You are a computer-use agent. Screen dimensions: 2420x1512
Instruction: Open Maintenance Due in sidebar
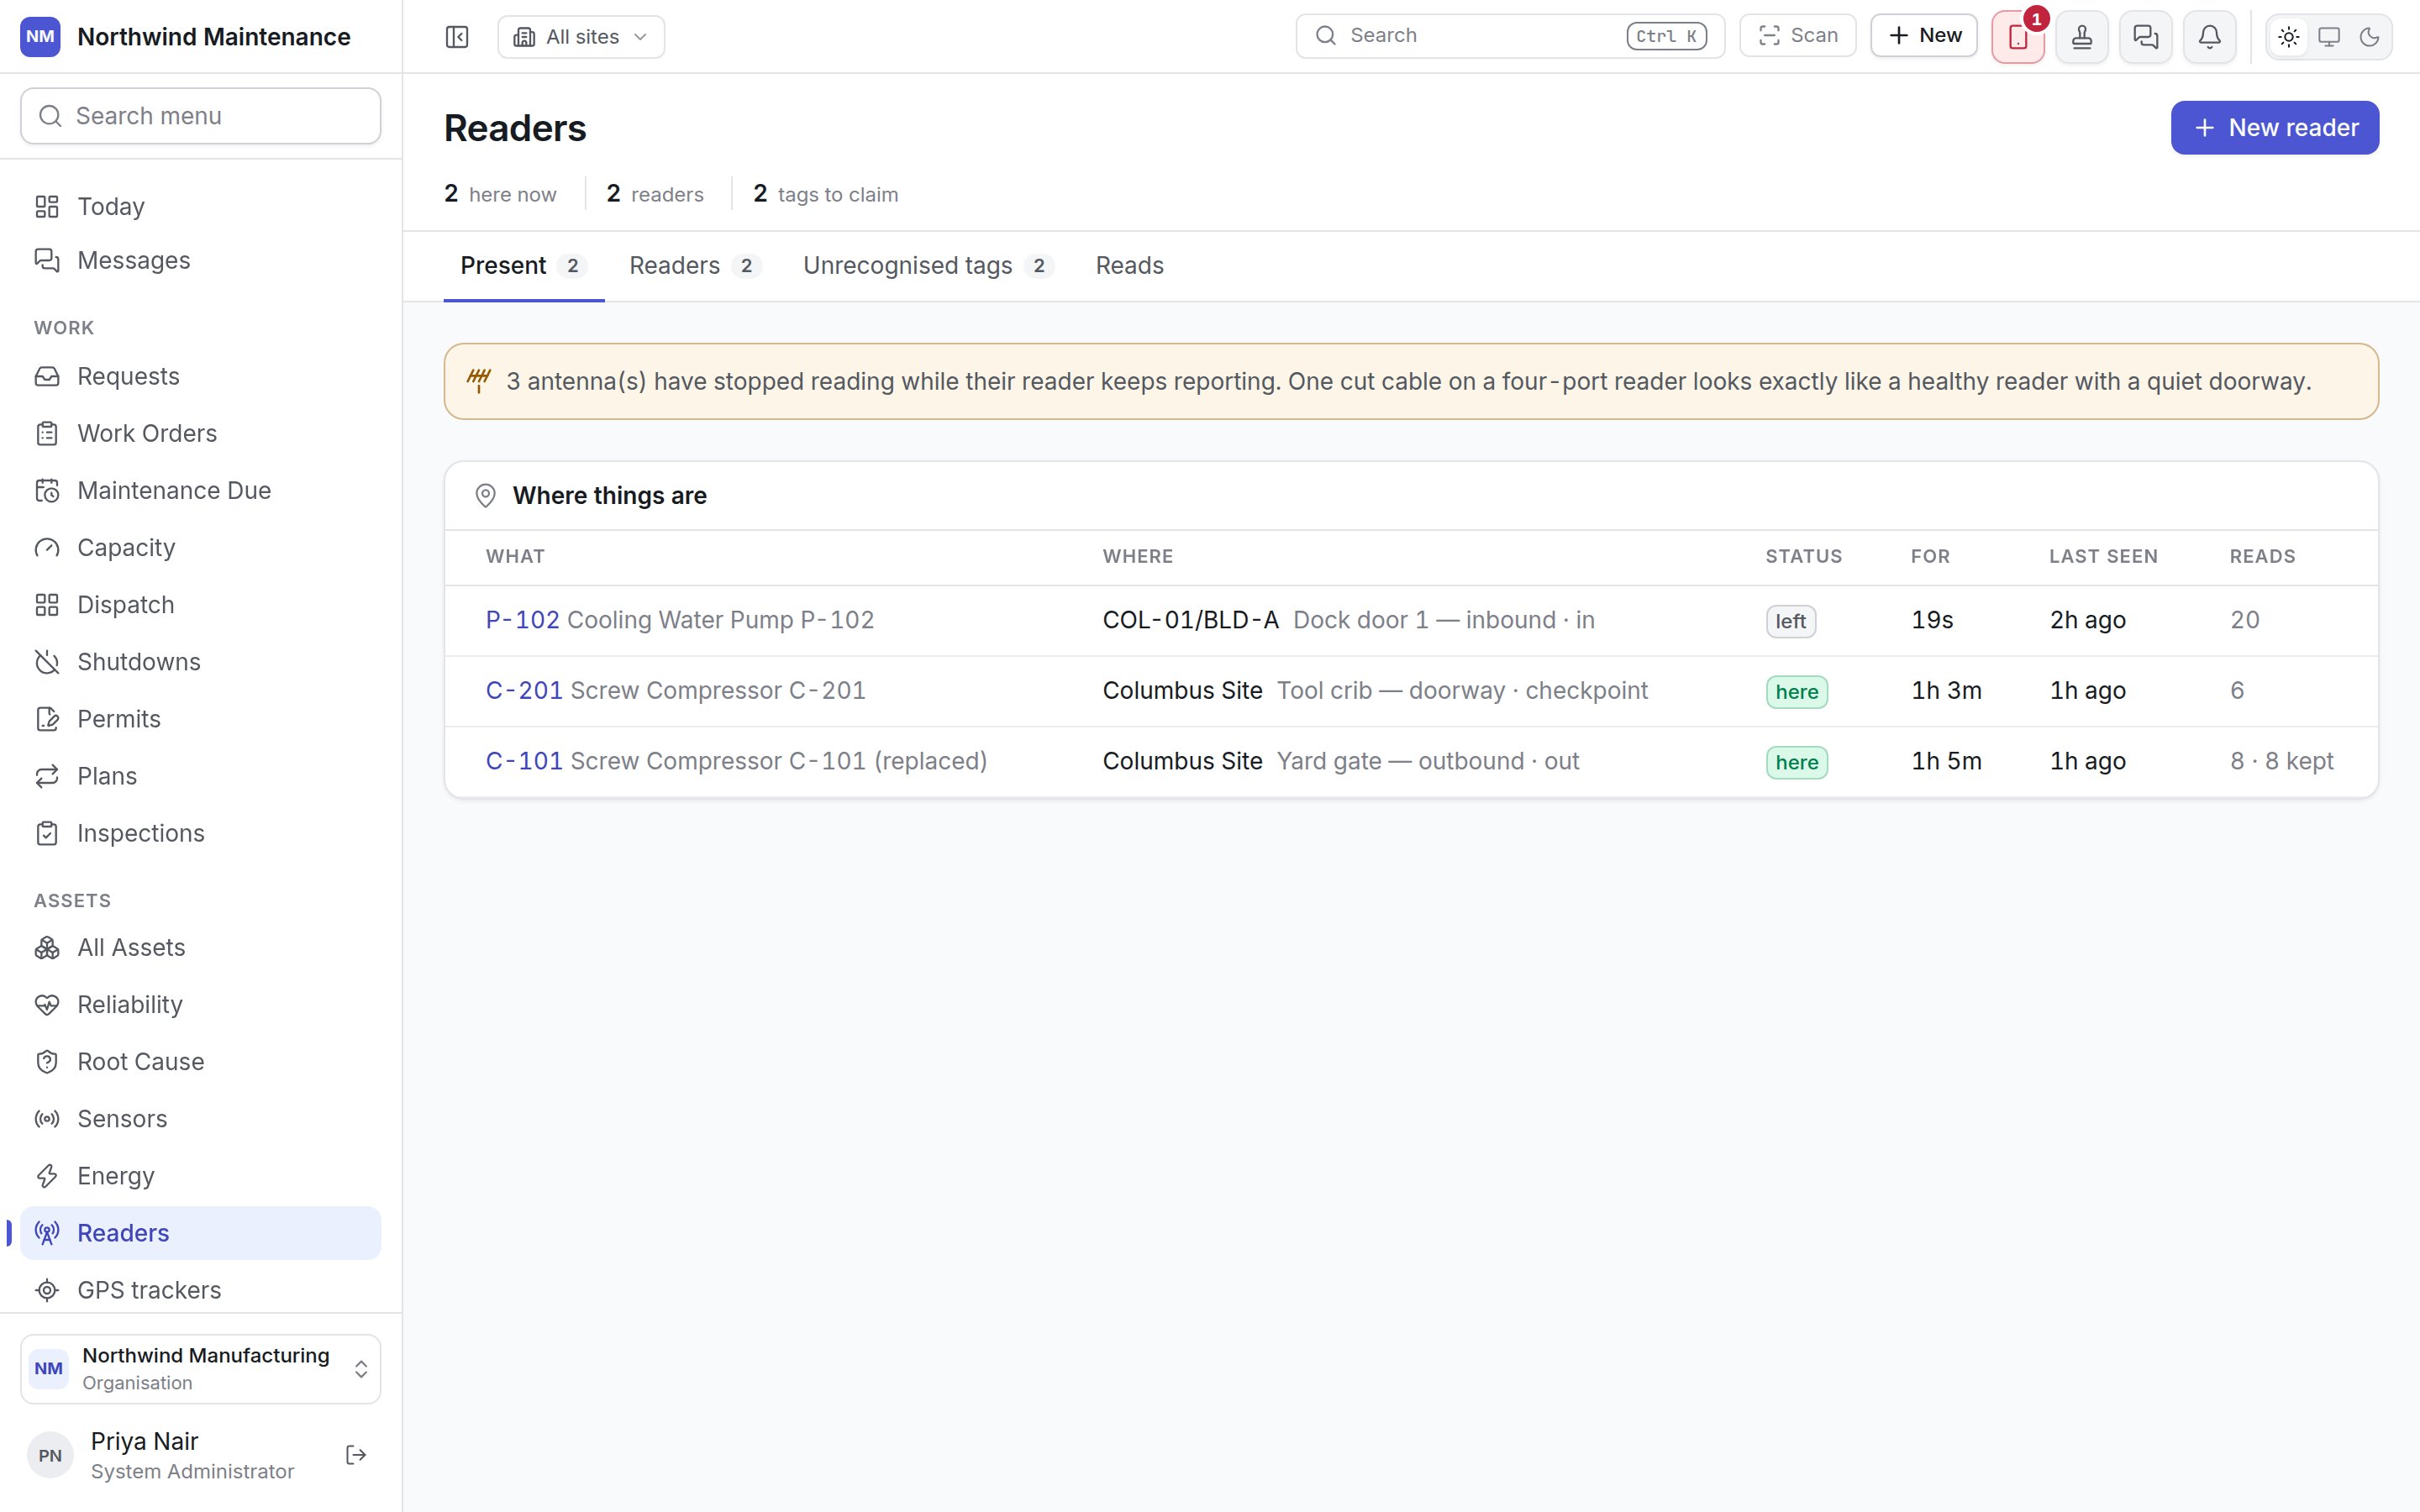(201, 491)
